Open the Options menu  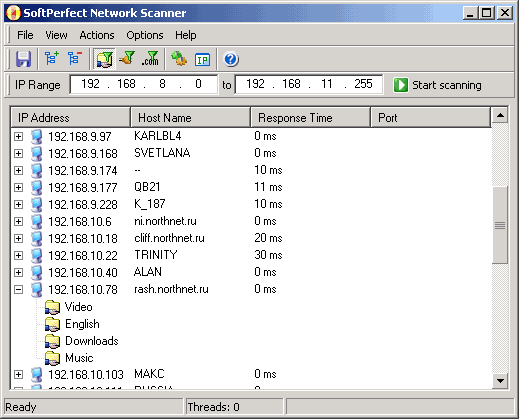145,35
